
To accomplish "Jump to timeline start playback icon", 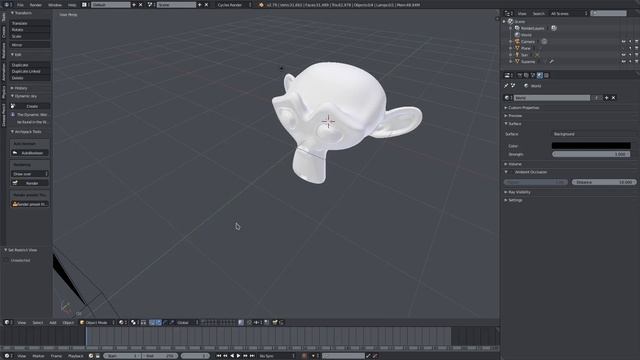I will [x=219, y=356].
